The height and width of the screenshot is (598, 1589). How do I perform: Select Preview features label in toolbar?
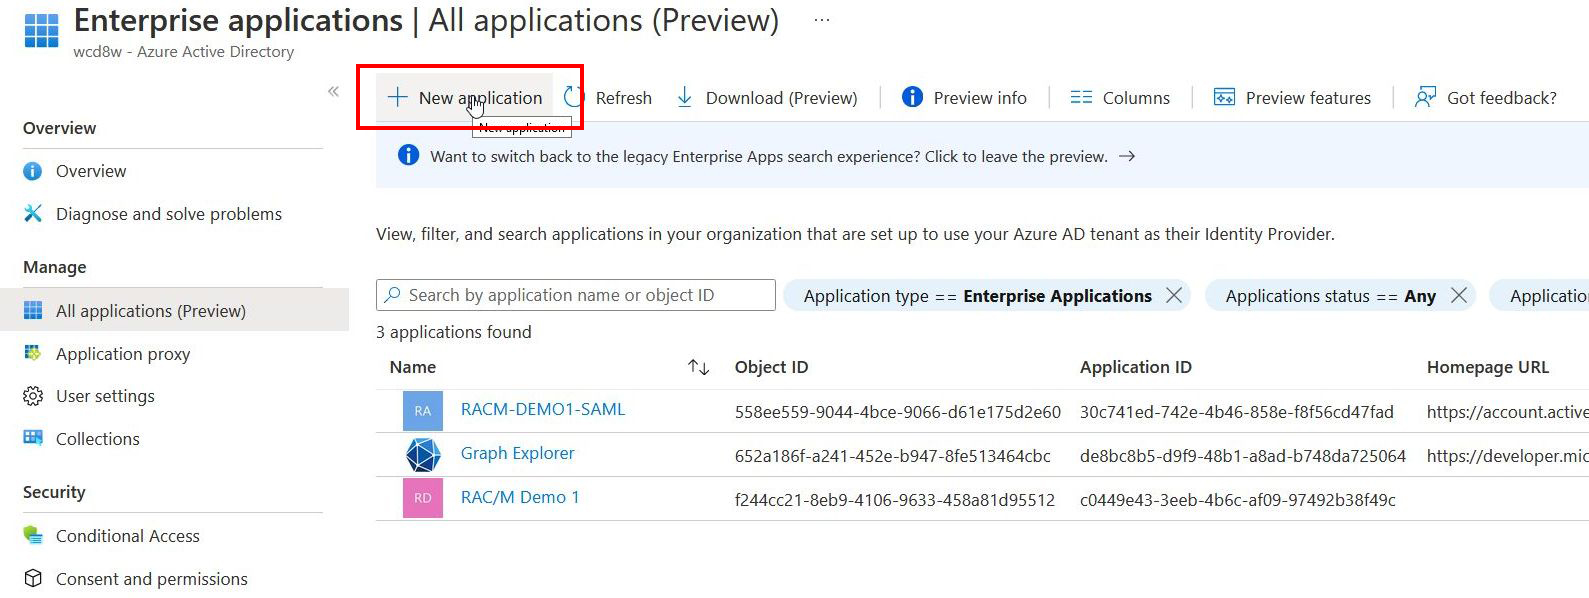click(1308, 98)
